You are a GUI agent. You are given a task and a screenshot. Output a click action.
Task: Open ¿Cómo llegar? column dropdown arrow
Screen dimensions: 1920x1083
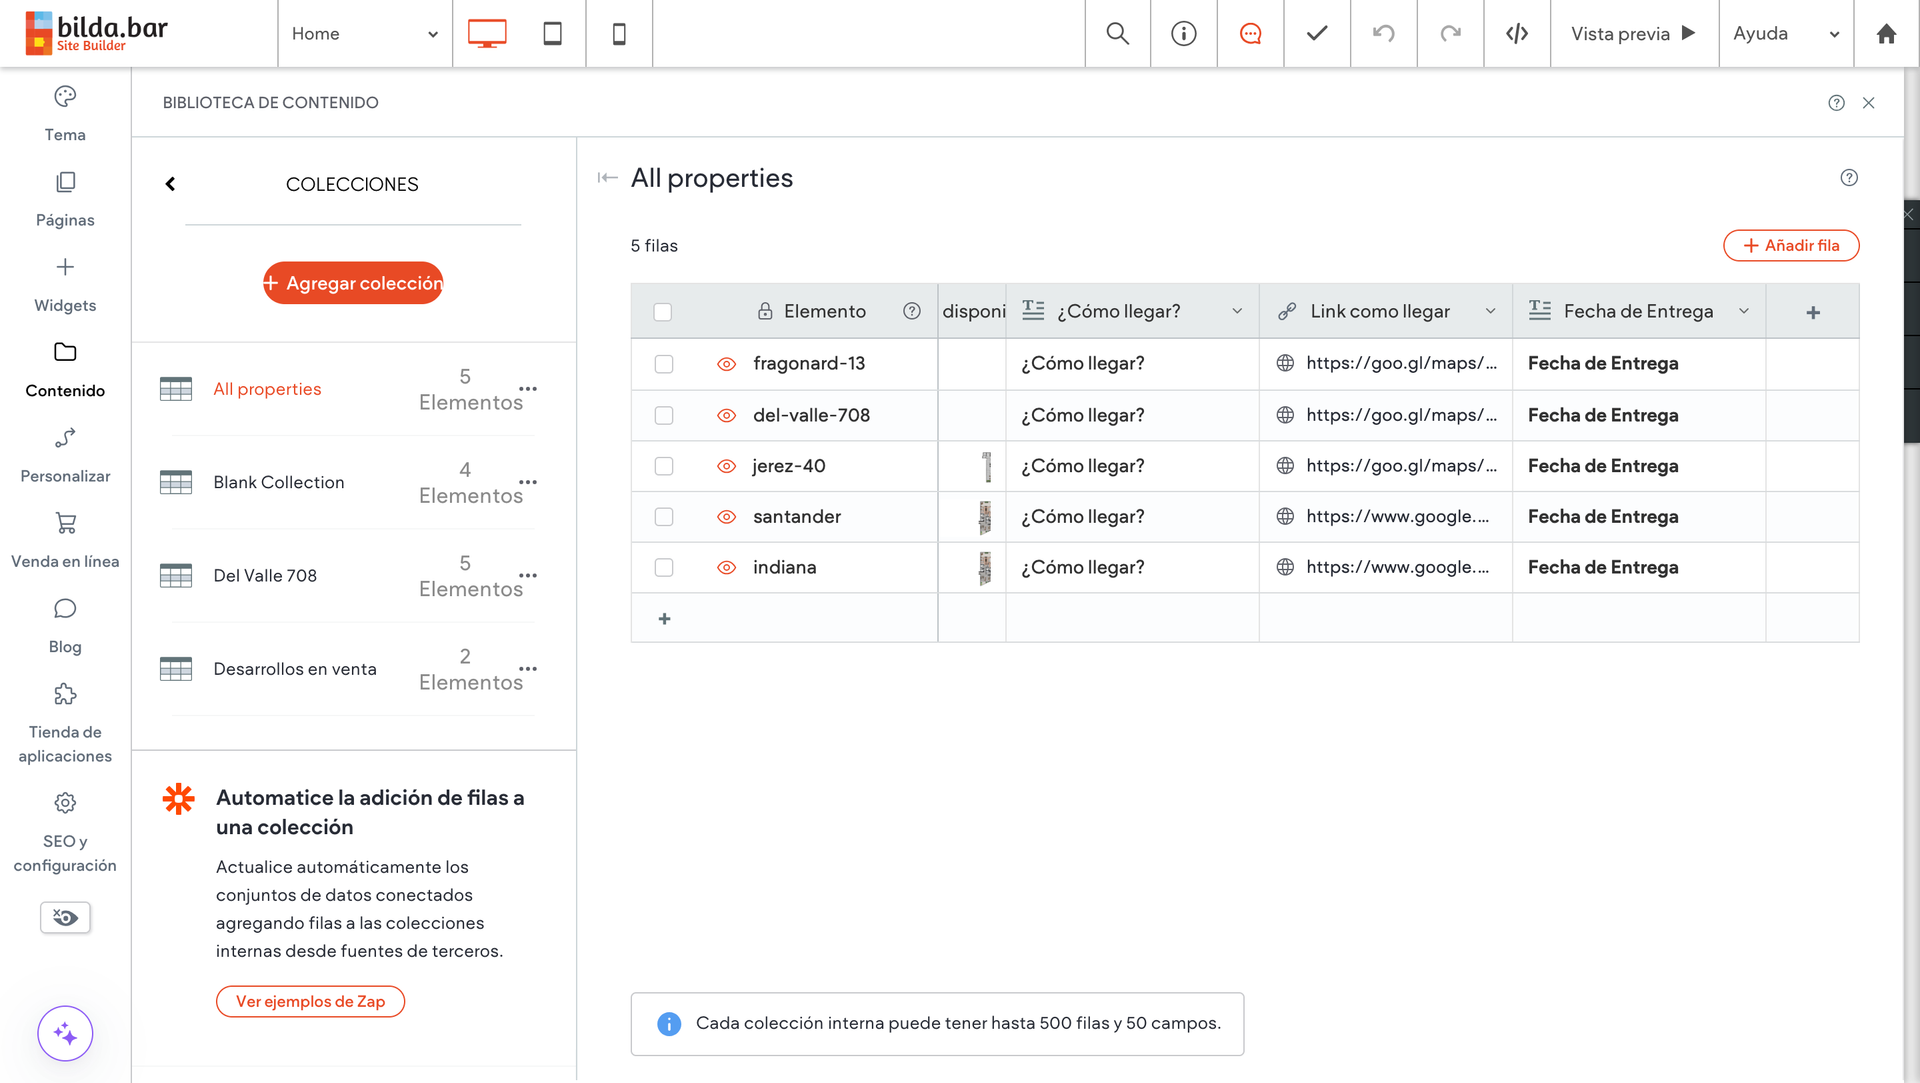click(x=1237, y=311)
